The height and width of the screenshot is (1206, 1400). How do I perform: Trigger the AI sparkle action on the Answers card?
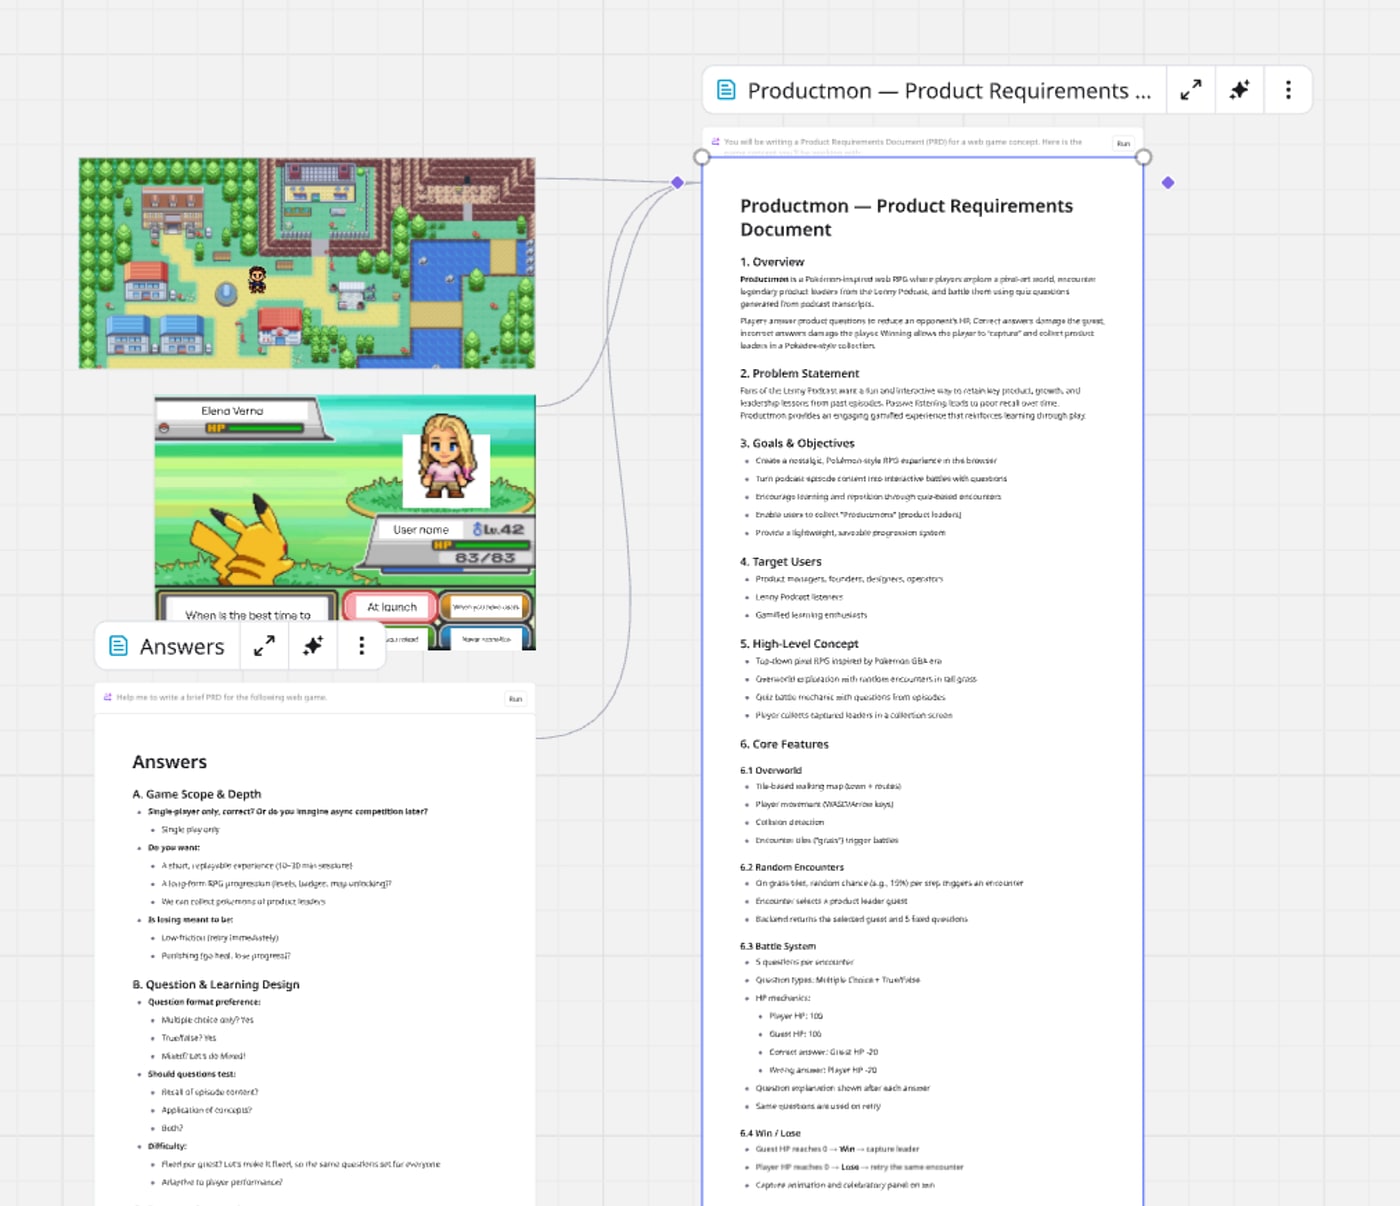pyautogui.click(x=312, y=646)
